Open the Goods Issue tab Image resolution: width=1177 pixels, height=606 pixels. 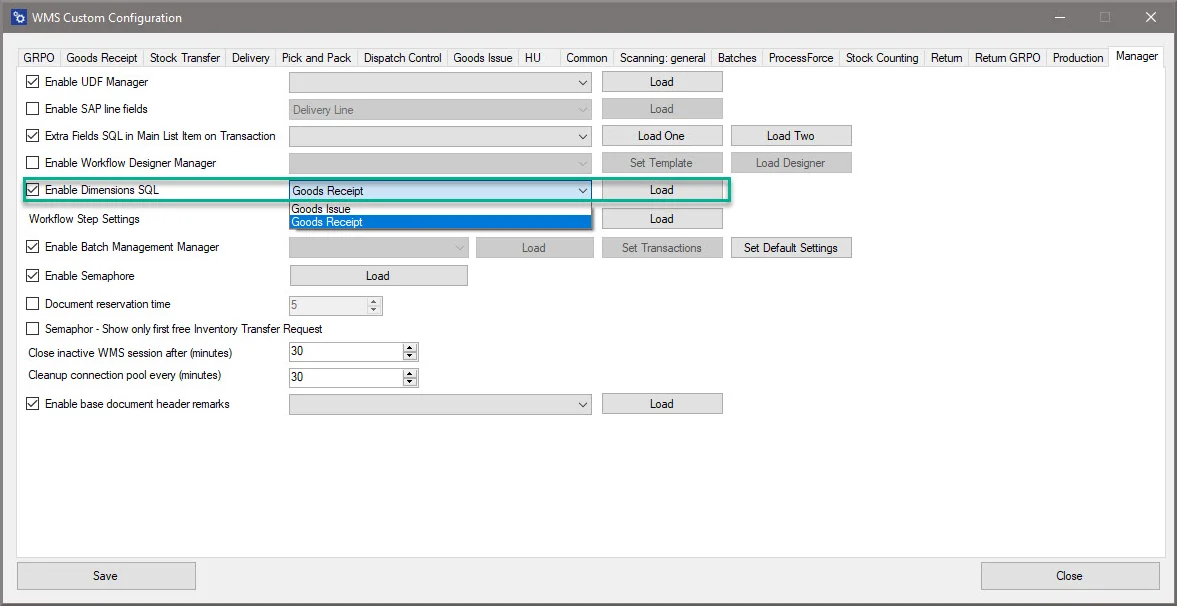click(x=483, y=58)
